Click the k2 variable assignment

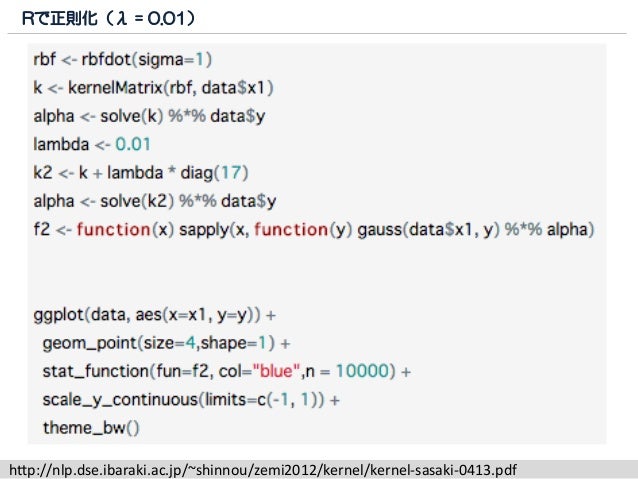pyautogui.click(x=43, y=173)
